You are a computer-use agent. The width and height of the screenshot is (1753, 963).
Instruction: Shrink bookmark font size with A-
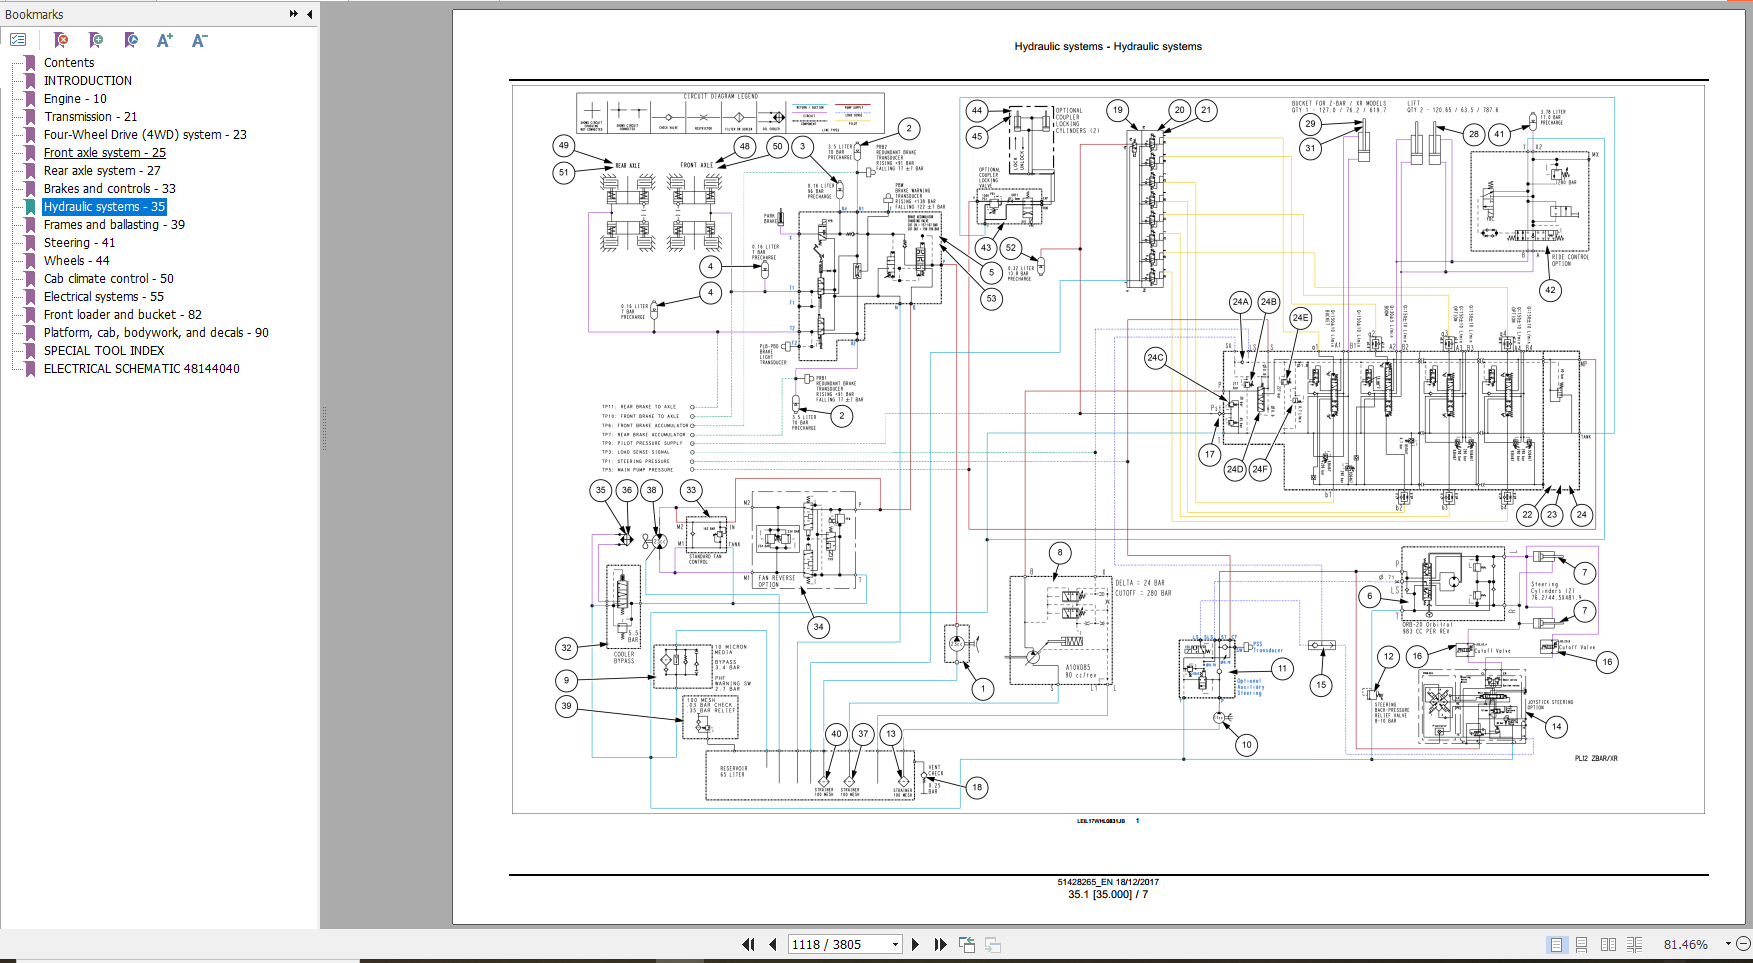(x=199, y=40)
